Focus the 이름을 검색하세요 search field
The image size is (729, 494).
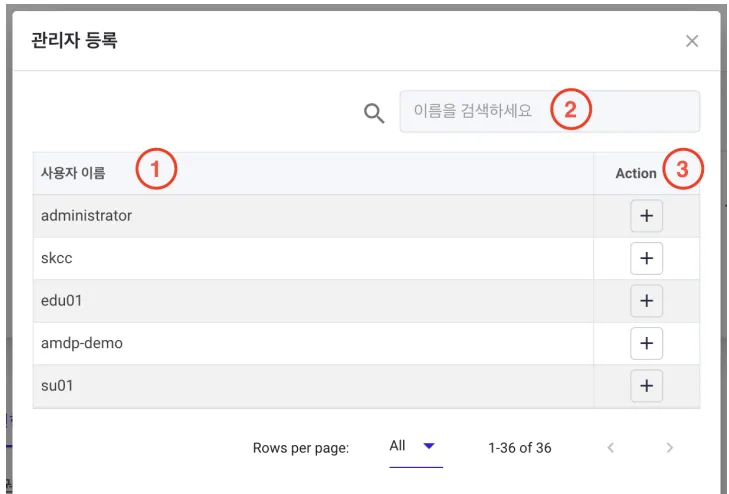tap(550, 112)
